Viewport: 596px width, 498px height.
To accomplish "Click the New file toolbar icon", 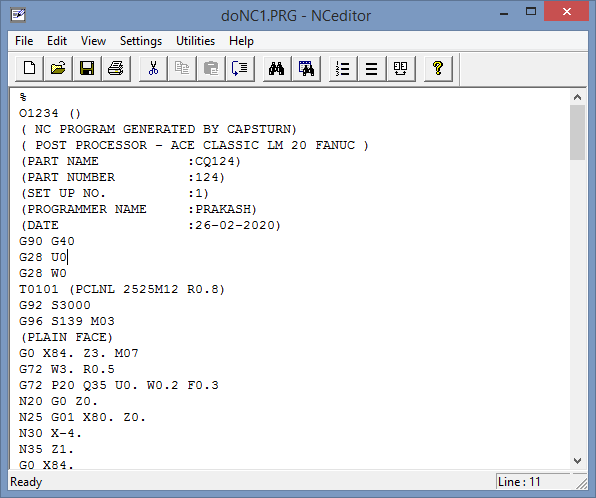I will [29, 69].
